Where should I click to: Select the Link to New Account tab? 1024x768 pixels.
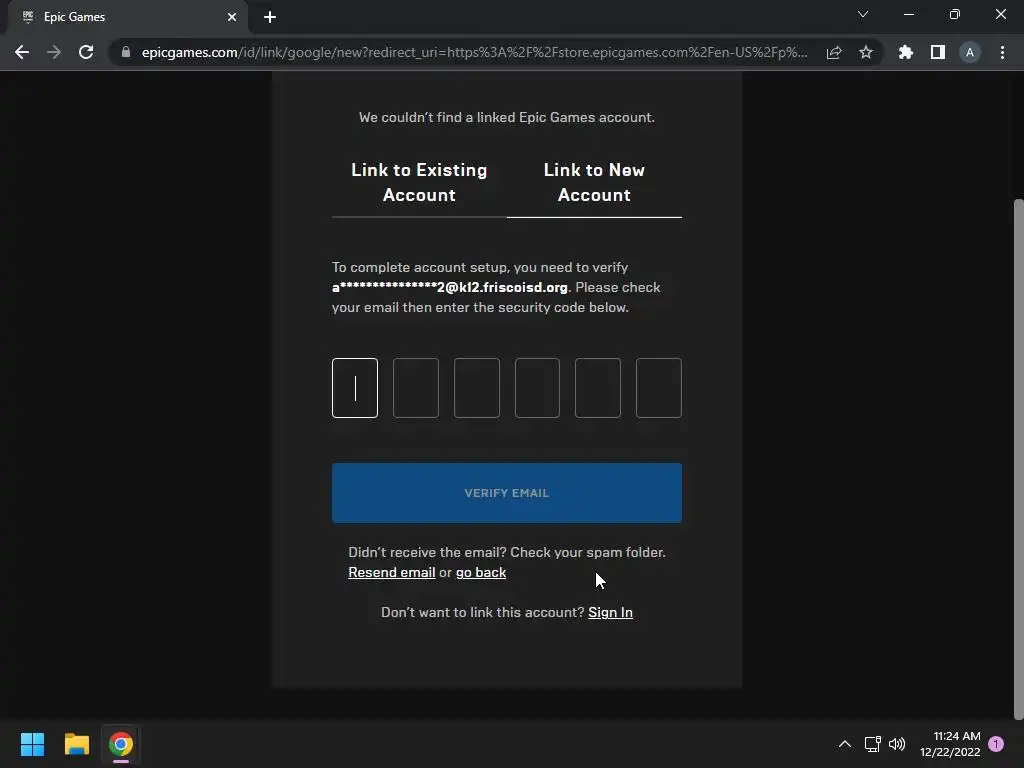(594, 183)
